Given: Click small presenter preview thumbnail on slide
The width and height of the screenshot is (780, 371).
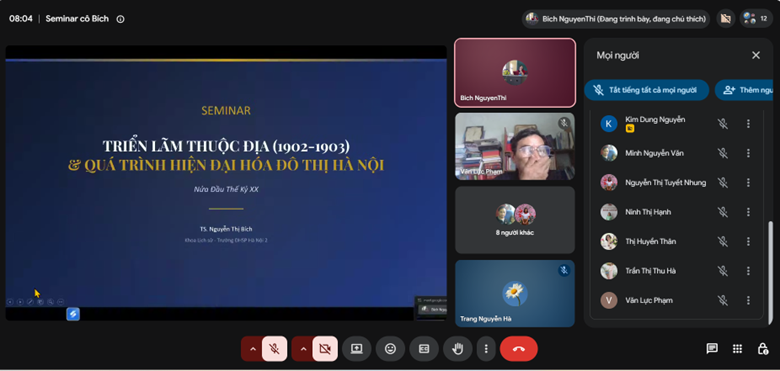Looking at the screenshot, I should click(x=431, y=308).
